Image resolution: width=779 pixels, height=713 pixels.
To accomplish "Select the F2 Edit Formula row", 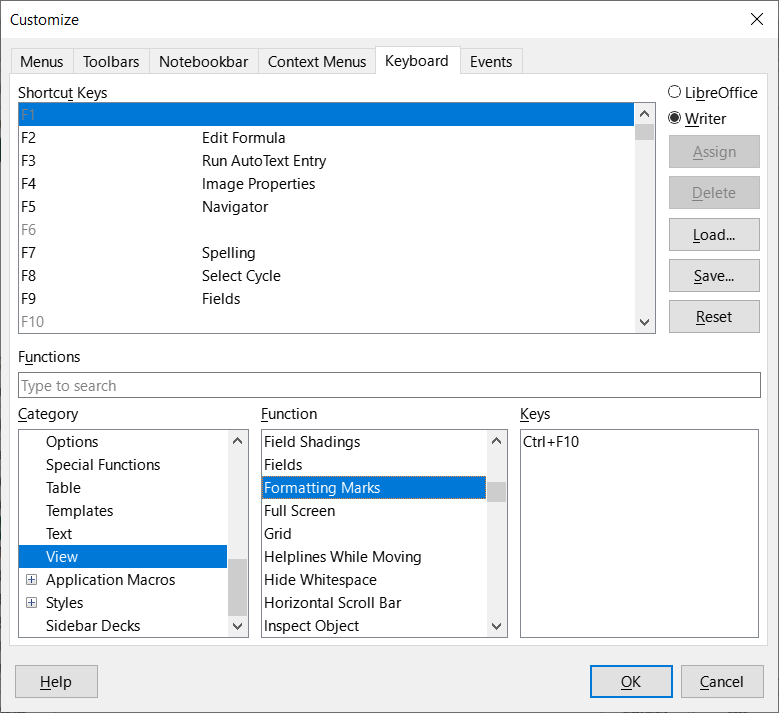I will click(x=326, y=138).
